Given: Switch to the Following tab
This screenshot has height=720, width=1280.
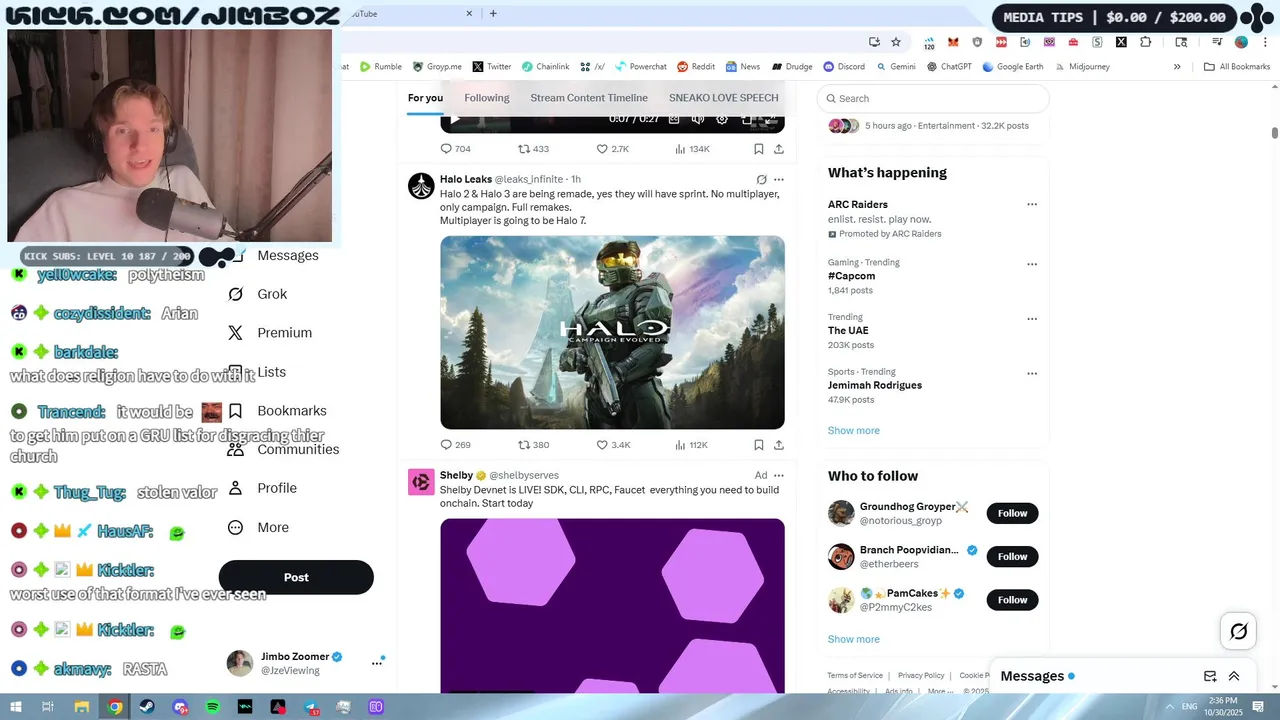Looking at the screenshot, I should point(487,98).
